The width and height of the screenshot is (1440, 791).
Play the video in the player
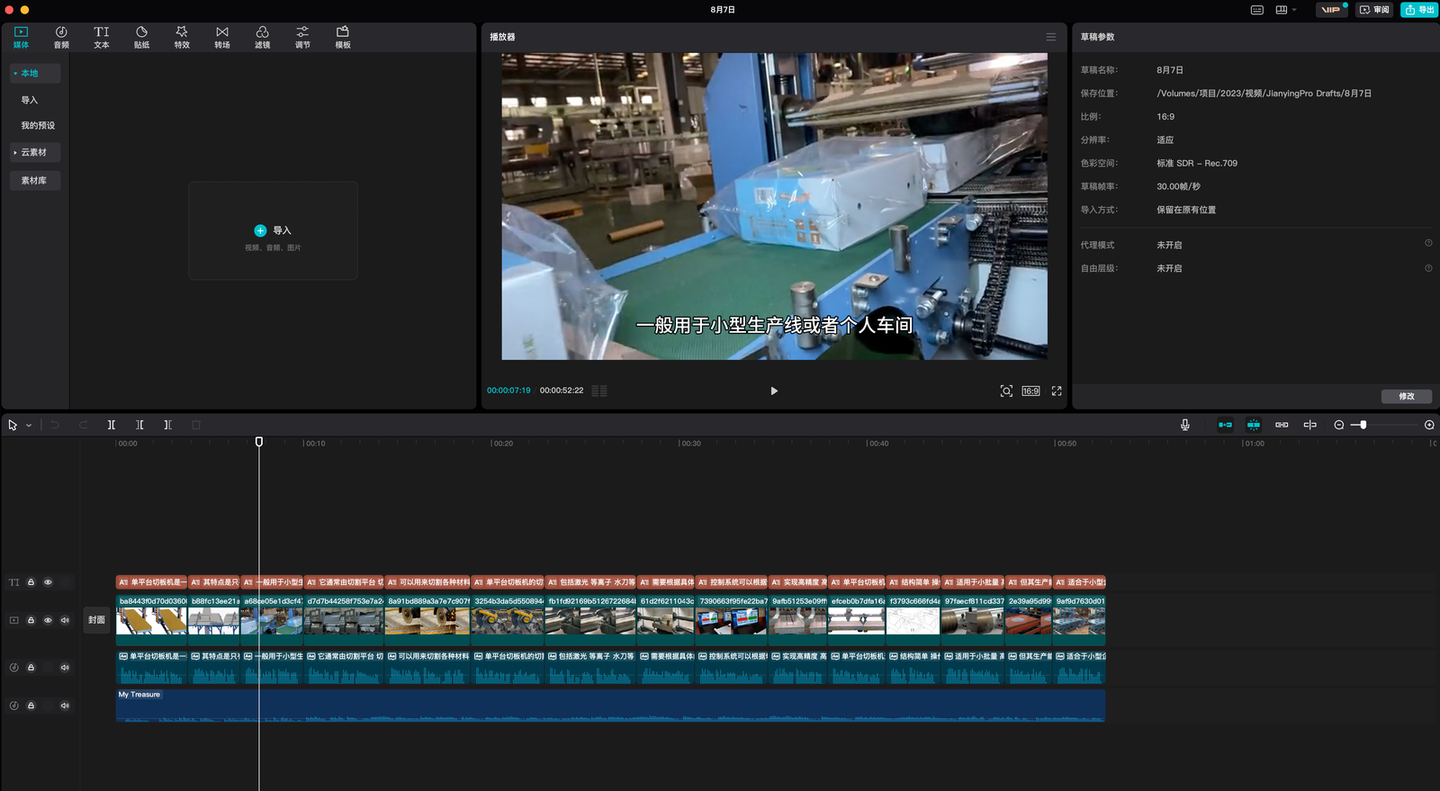pos(774,391)
